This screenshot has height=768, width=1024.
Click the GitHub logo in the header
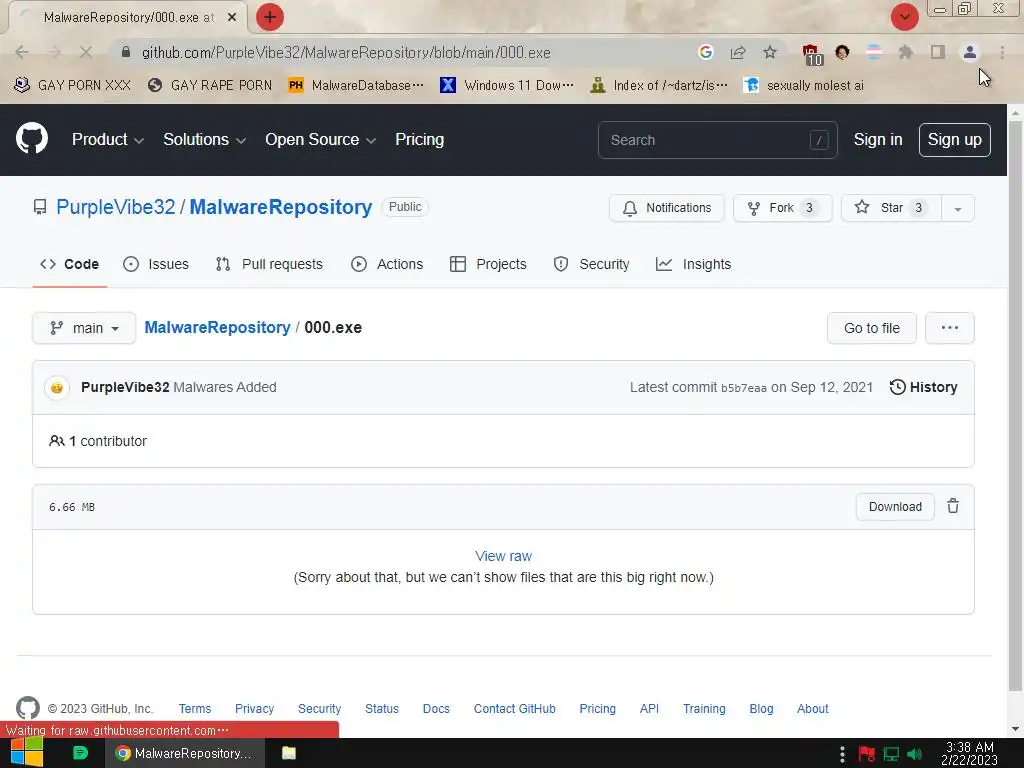click(32, 138)
